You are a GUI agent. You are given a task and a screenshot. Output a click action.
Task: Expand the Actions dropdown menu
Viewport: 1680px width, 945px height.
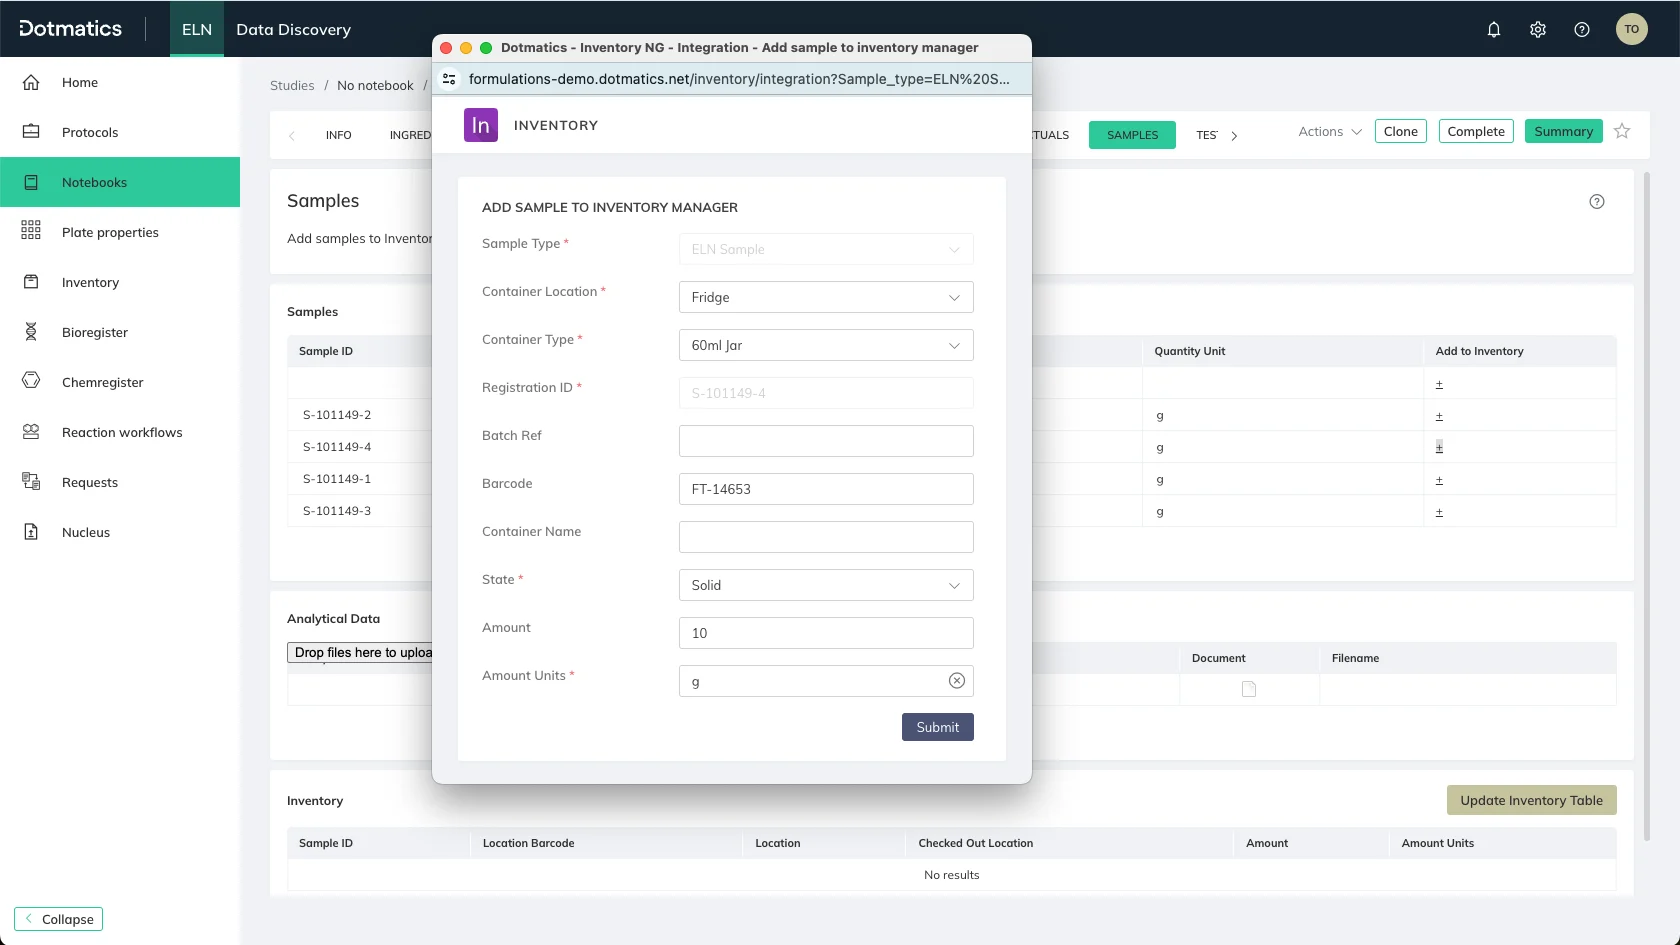pyautogui.click(x=1330, y=131)
